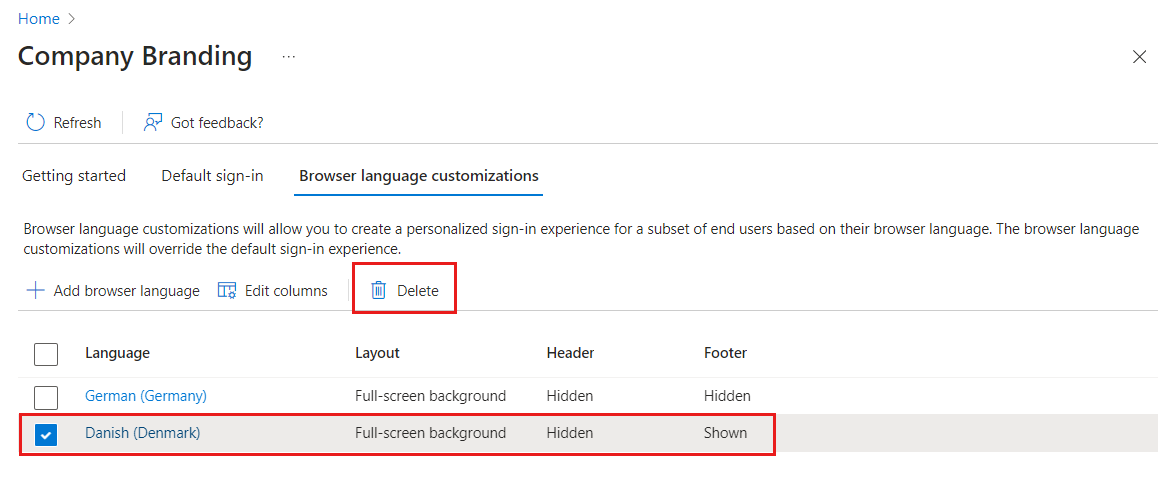Screen dimensions: 1173x486
Task: Click the feedback person icon
Action: coord(153,123)
